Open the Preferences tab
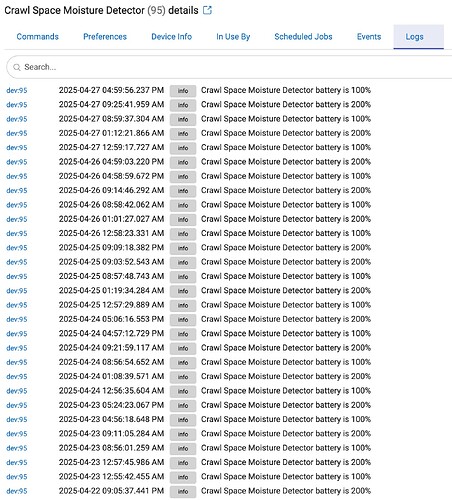 point(105,37)
